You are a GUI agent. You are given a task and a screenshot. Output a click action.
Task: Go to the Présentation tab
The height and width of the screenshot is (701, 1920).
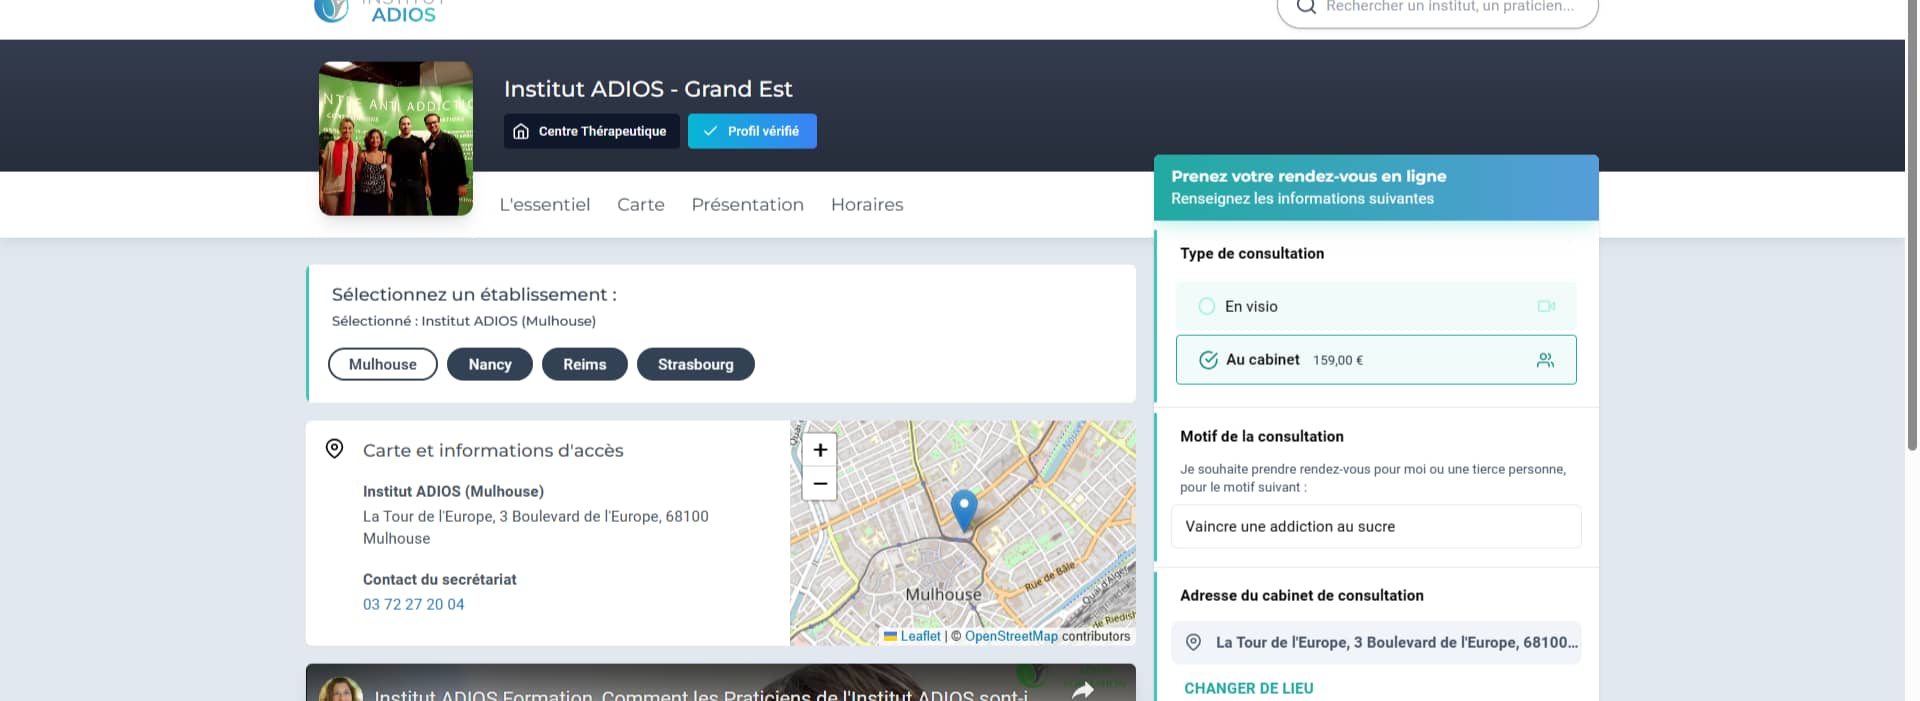pos(748,204)
